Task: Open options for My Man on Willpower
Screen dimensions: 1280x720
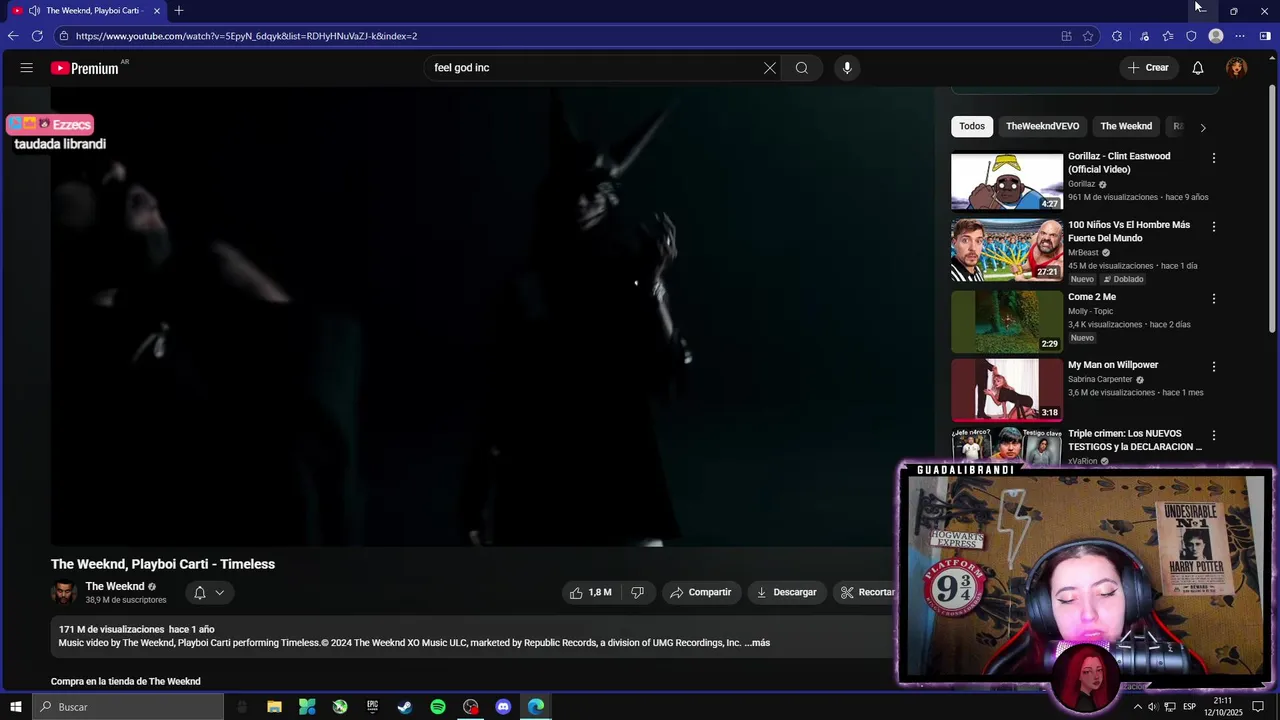Action: pos(1214,367)
